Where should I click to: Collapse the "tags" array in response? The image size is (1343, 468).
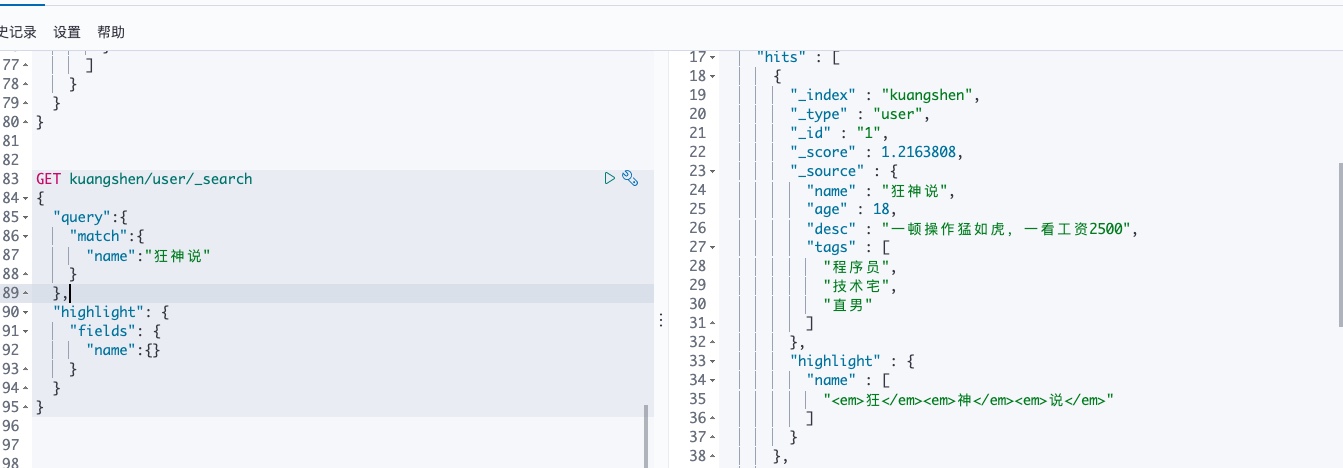(712, 247)
